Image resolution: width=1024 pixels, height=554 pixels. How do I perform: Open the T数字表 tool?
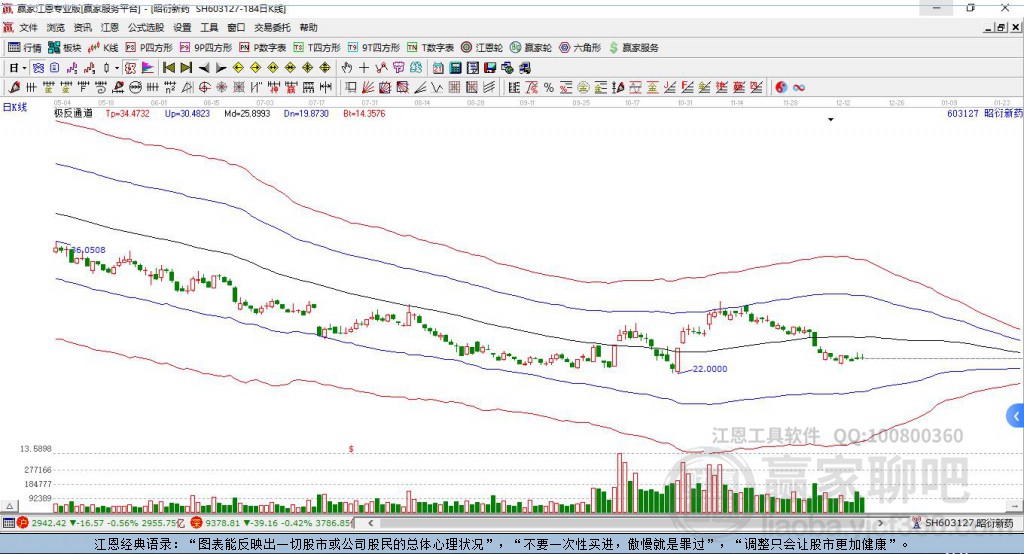(430, 48)
